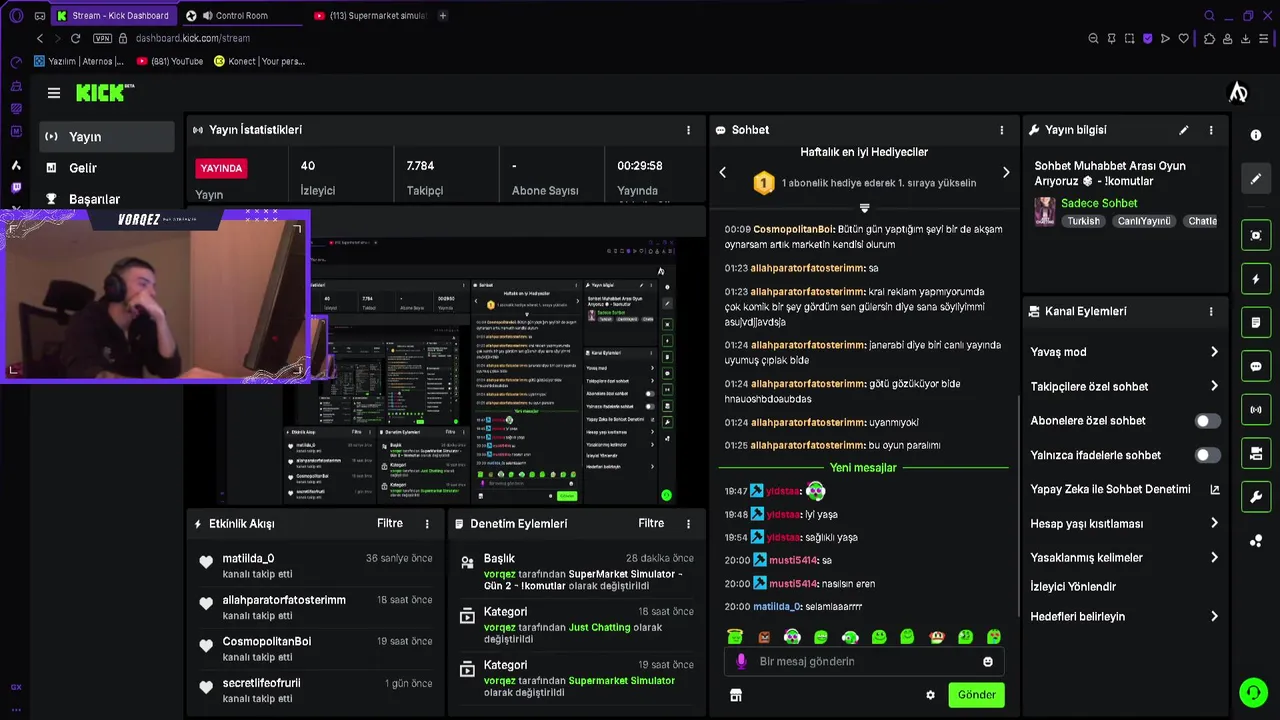Viewport: 1280px width, 720px height.
Task: Open the Etkinlik Akışı three-dot menu
Action: (427, 524)
